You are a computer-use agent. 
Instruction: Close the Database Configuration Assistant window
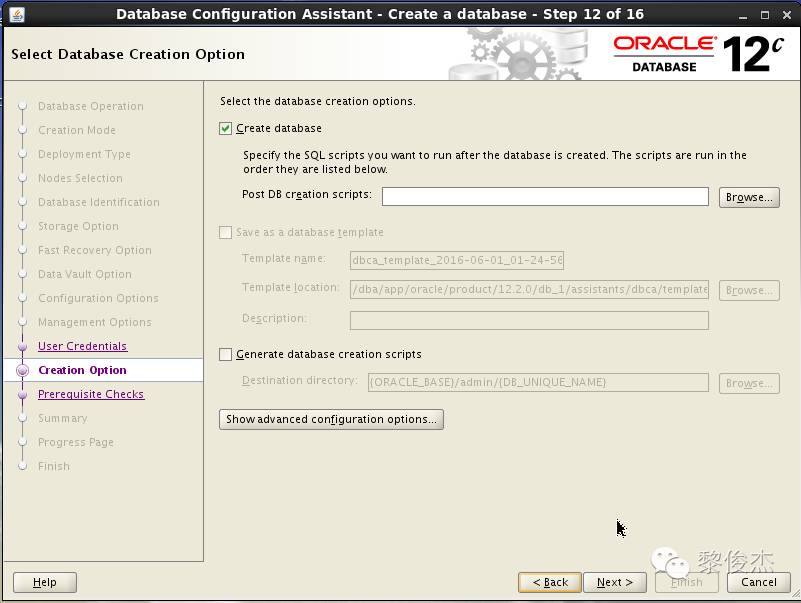787,15
